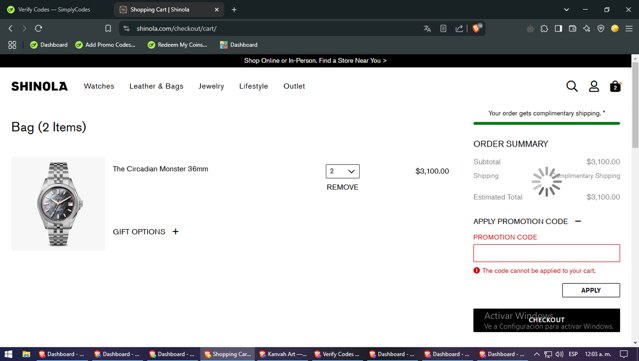Open the apps grid icon in the bookmarks bar
The height and width of the screenshot is (361, 639).
point(12,45)
